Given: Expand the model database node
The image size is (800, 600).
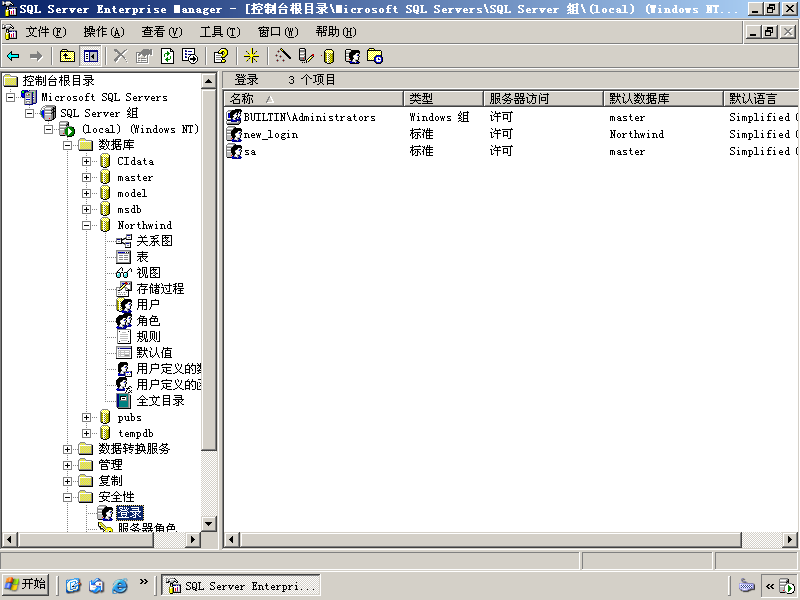Looking at the screenshot, I should 87,193.
